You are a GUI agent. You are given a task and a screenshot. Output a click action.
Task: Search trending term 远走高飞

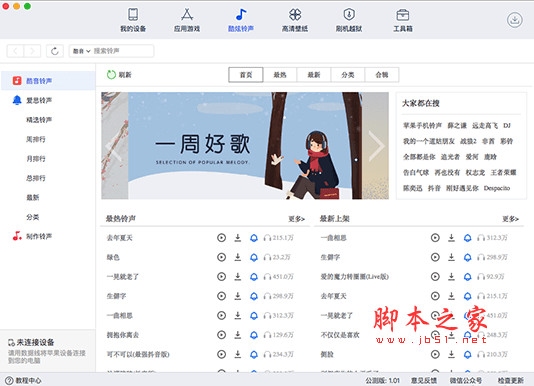[x=485, y=125]
